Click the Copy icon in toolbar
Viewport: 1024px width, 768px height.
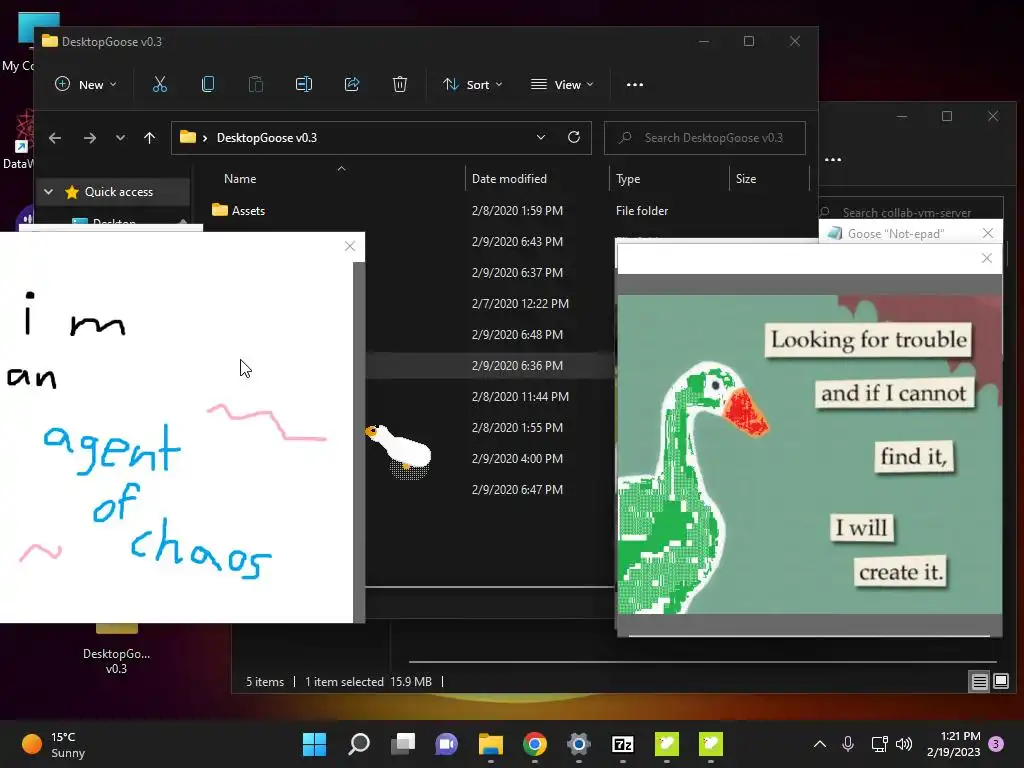(x=208, y=84)
